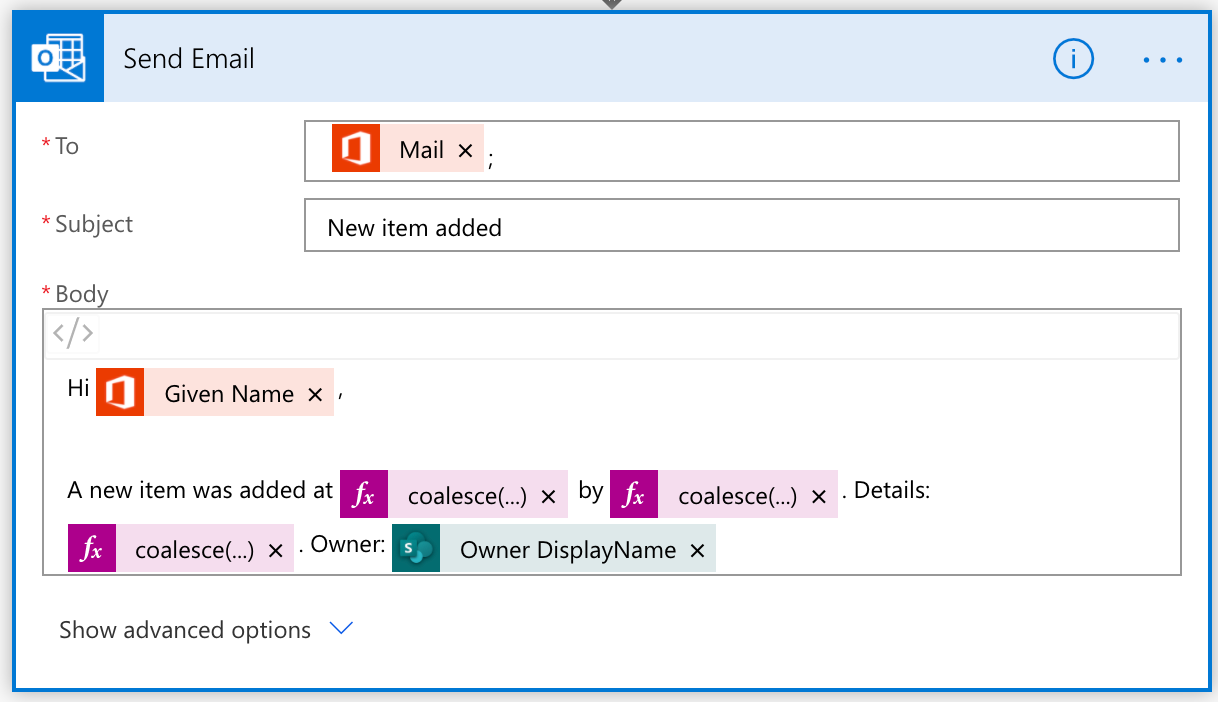Open the more actions ellipsis menu
Image resolution: width=1218 pixels, height=702 pixels.
[x=1161, y=59]
